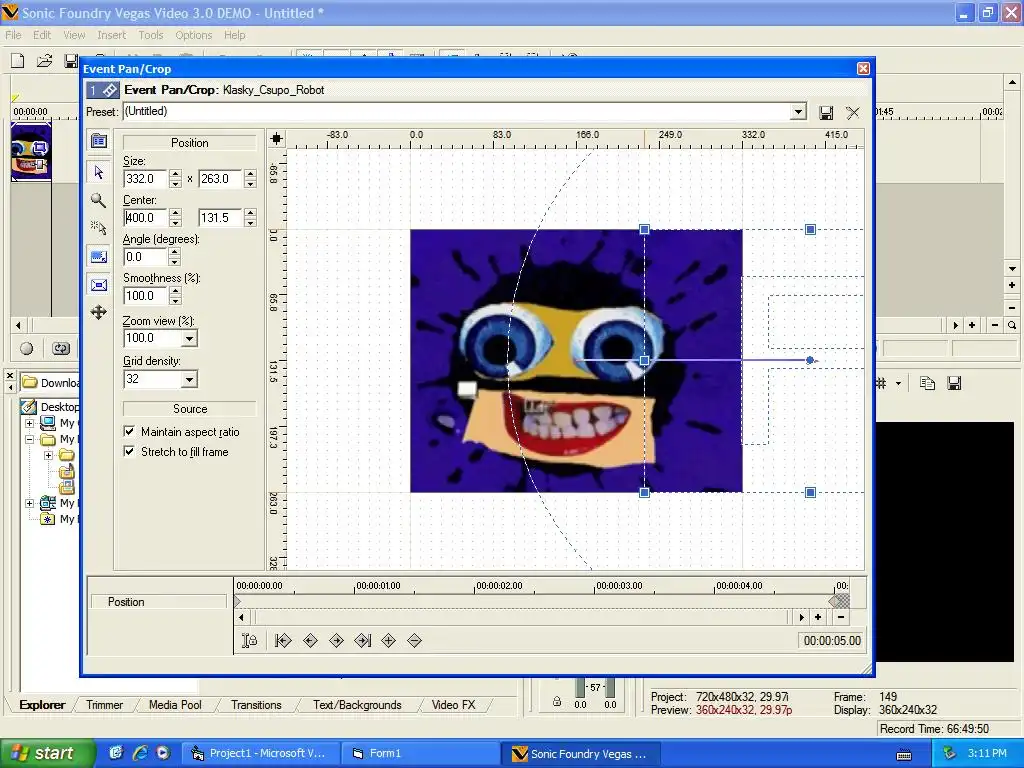The image size is (1024, 768).
Task: Toggle lock aspect ratio tool icon
Action: click(x=99, y=257)
